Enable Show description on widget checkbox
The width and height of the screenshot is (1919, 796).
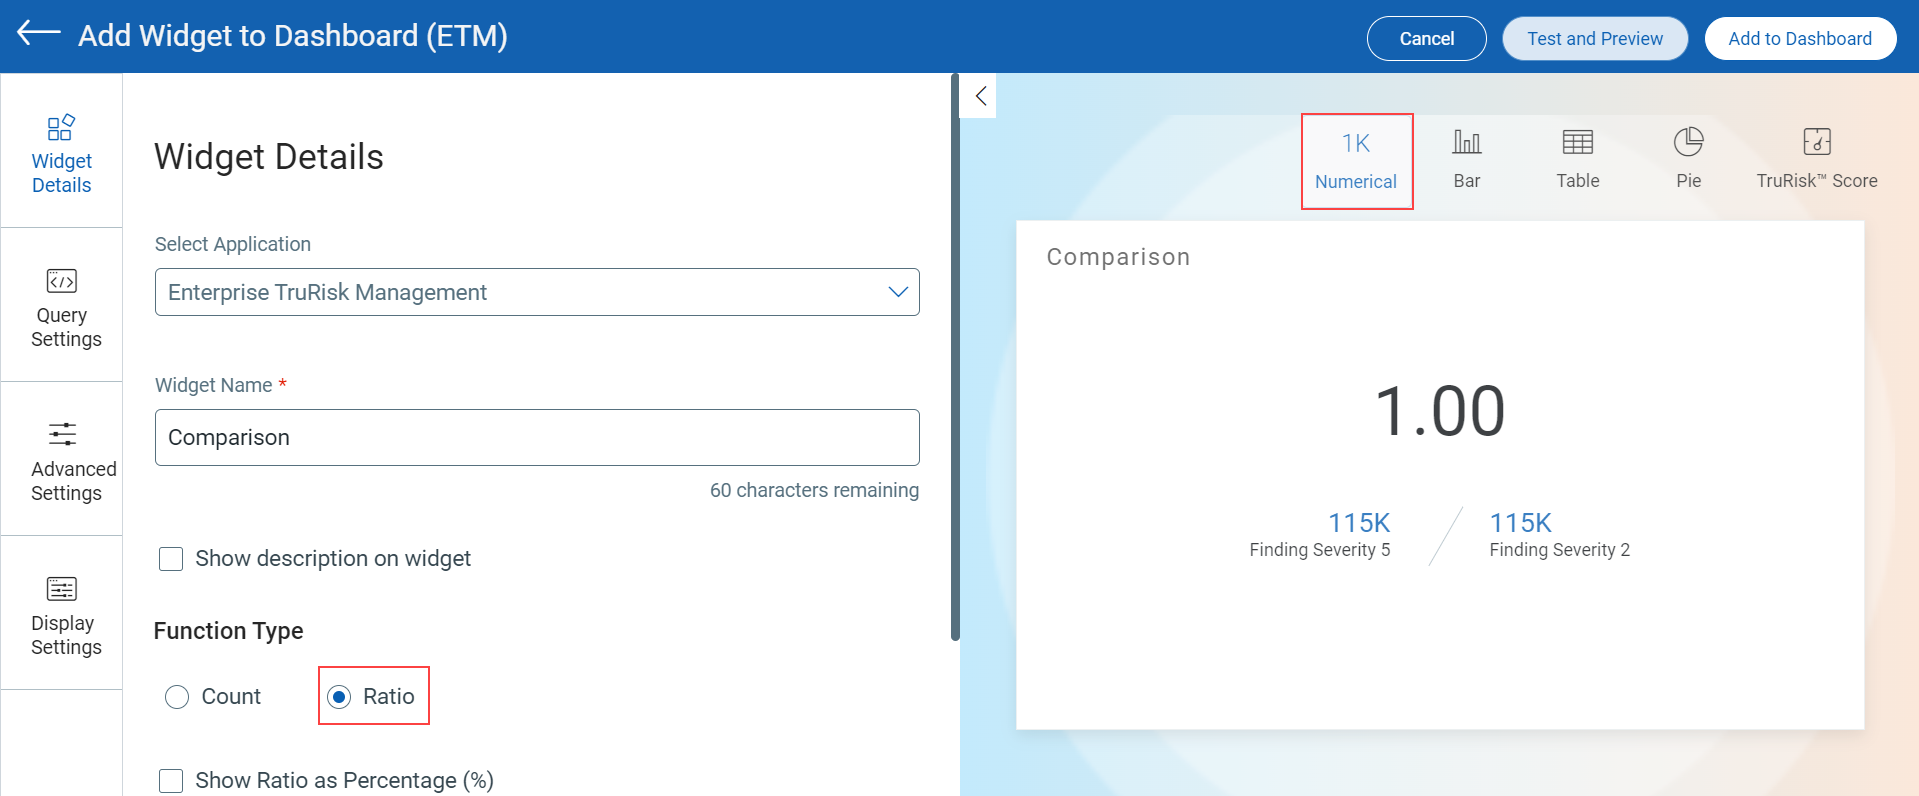click(171, 559)
